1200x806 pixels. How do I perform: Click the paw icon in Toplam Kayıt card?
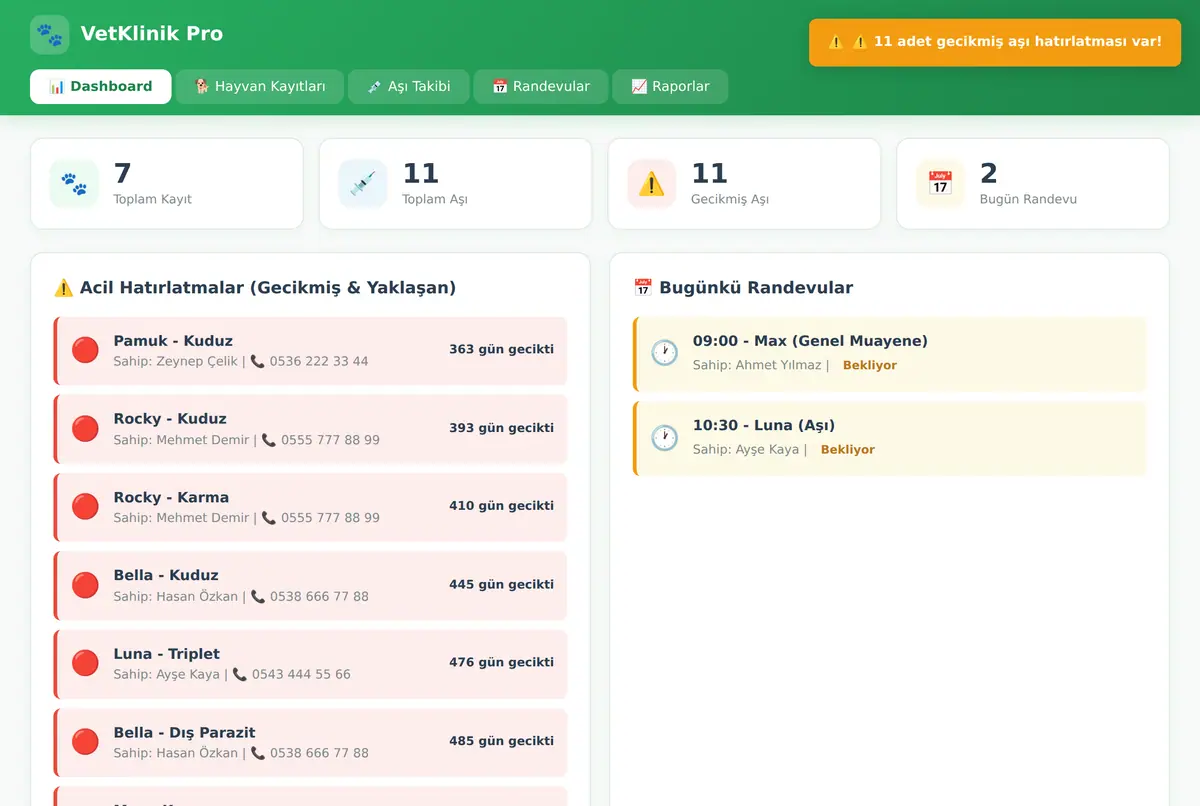[74, 184]
